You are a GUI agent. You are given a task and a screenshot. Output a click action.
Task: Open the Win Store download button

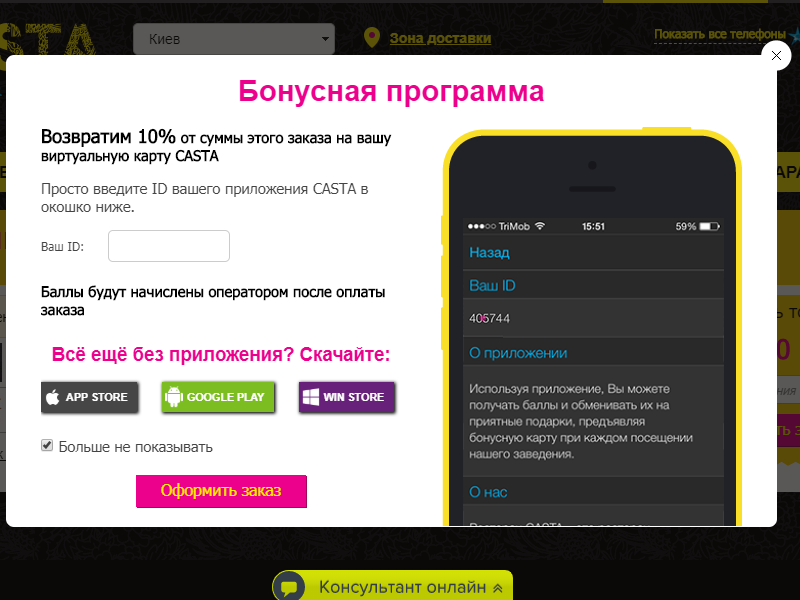[x=347, y=397]
